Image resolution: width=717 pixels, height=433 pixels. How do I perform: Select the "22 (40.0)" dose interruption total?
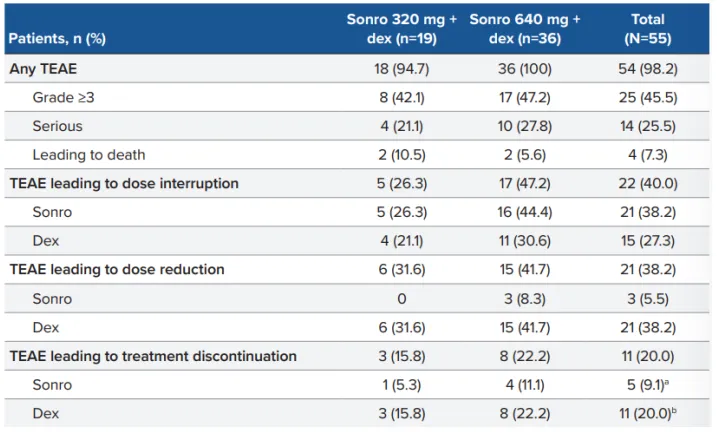point(647,184)
